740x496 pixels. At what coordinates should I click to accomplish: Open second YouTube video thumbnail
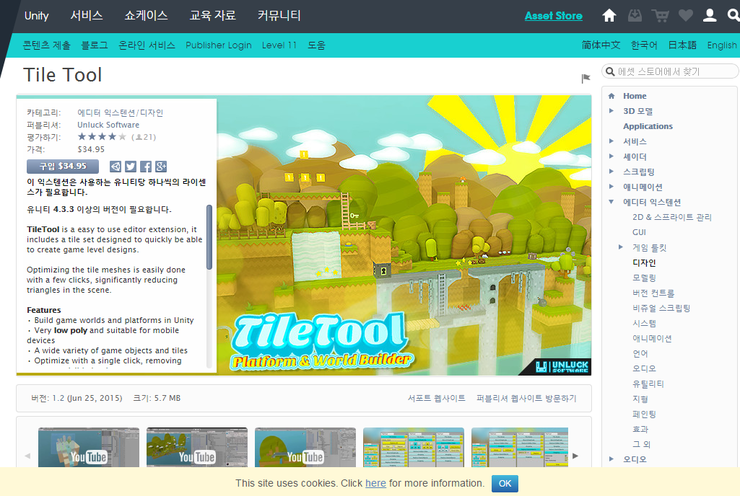197,448
